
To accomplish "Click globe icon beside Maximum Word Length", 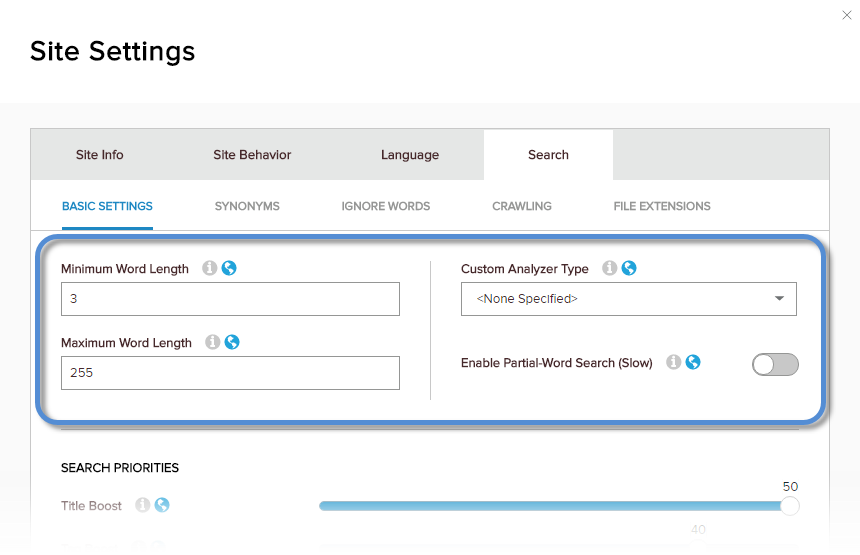I will (x=232, y=342).
